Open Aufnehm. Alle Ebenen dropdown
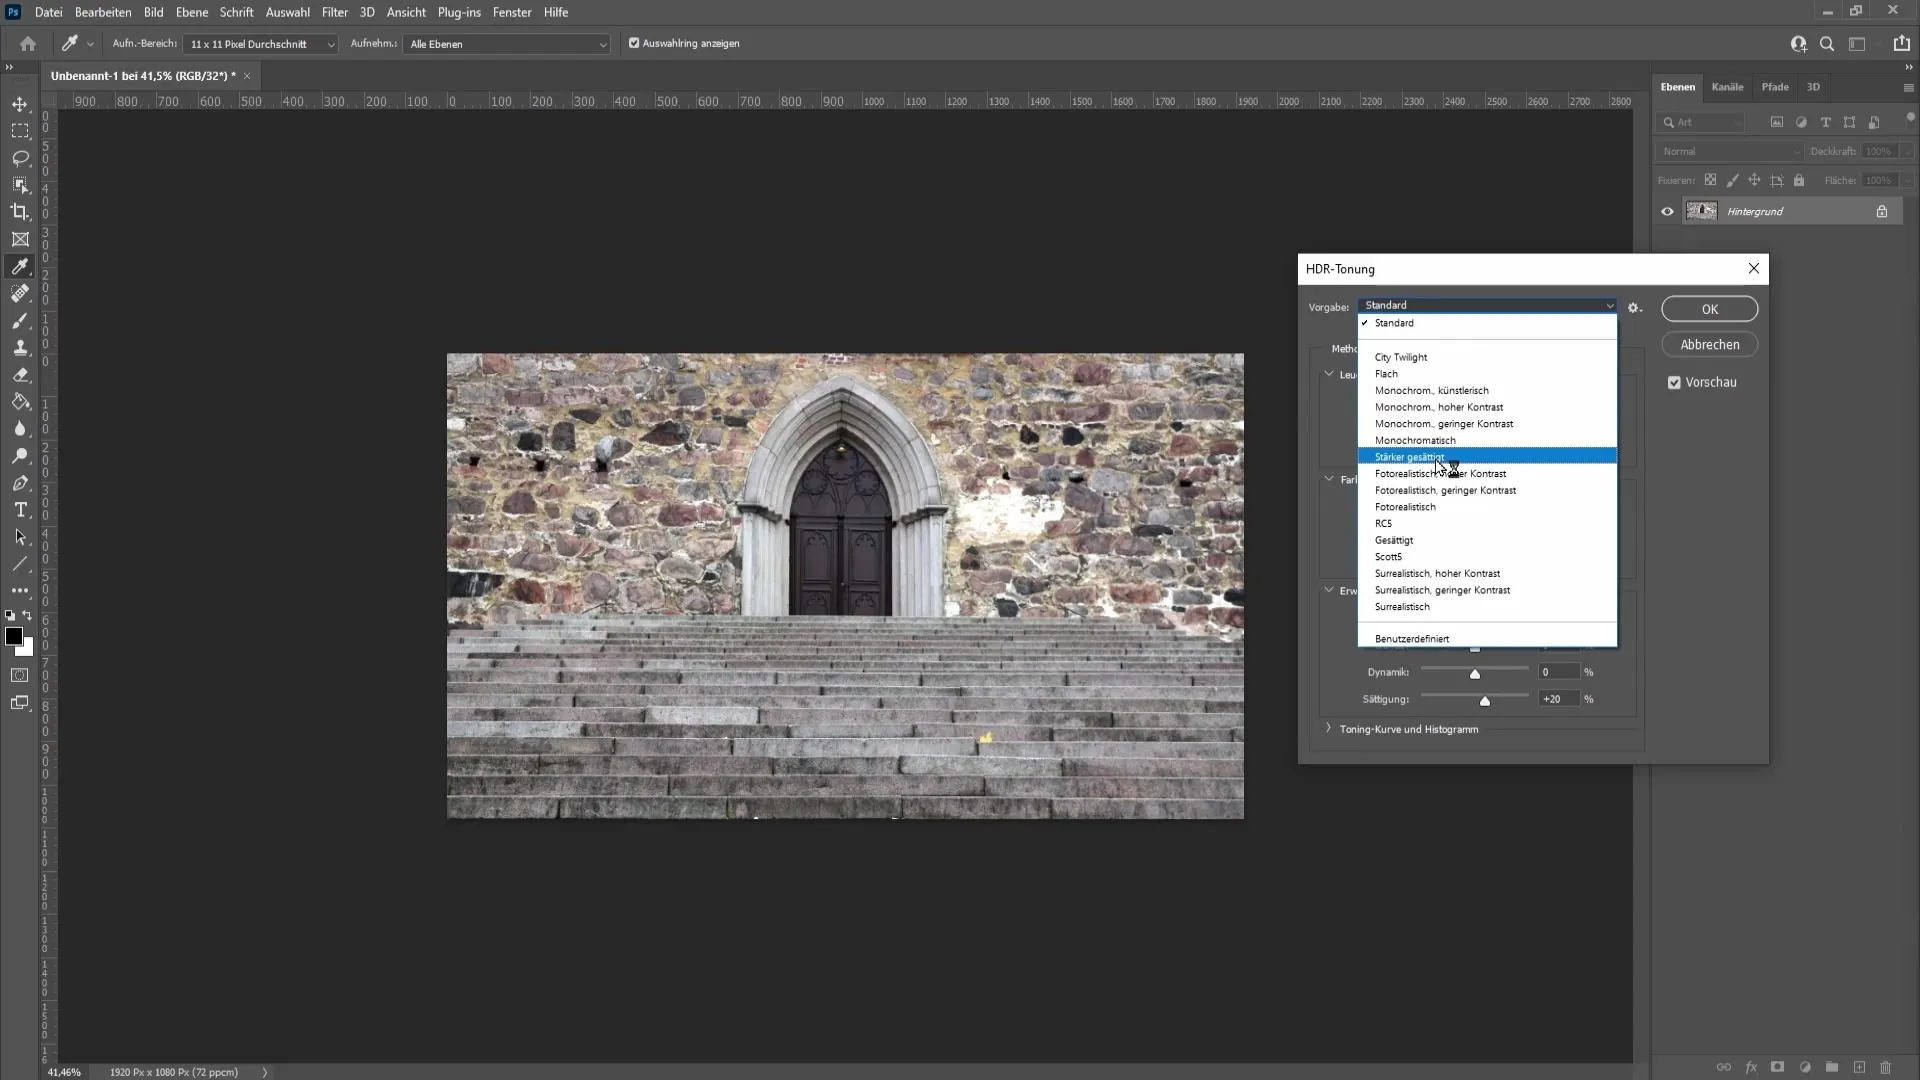This screenshot has height=1080, width=1920. coord(506,44)
